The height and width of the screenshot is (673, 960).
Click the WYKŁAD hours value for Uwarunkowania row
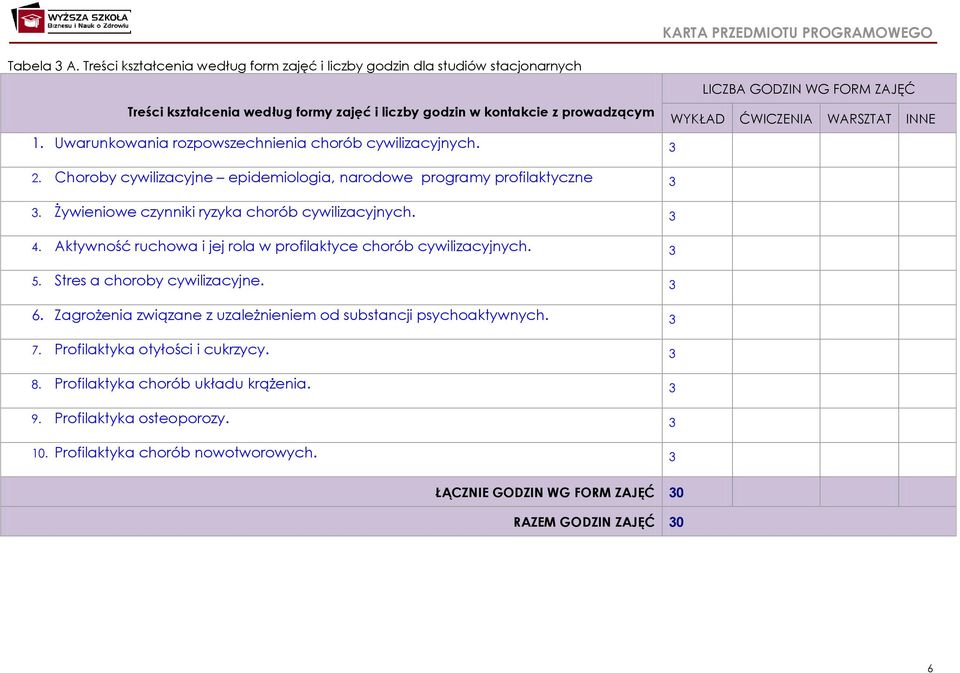tap(672, 148)
